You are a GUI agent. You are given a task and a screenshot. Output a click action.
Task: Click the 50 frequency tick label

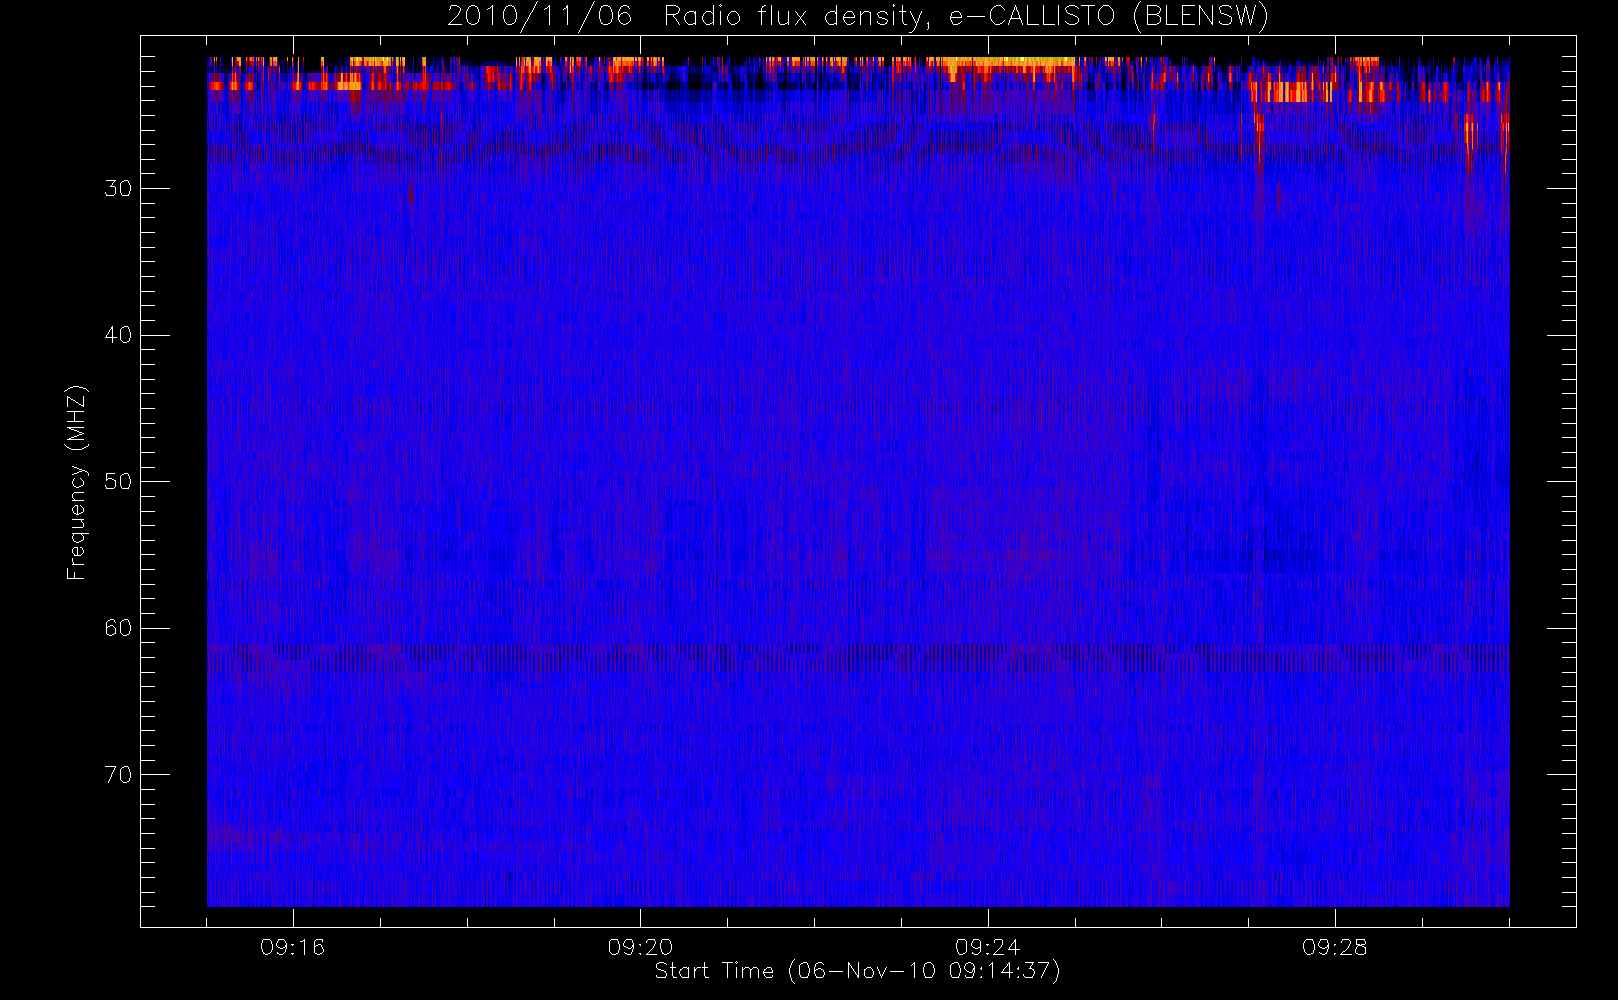pos(118,482)
